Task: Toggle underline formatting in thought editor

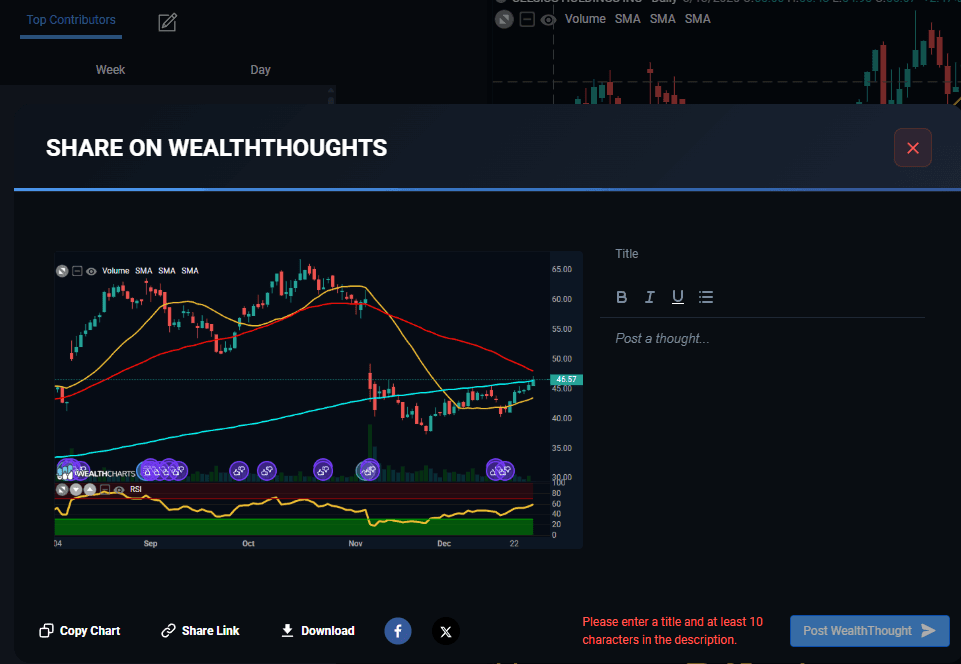Action: point(678,297)
